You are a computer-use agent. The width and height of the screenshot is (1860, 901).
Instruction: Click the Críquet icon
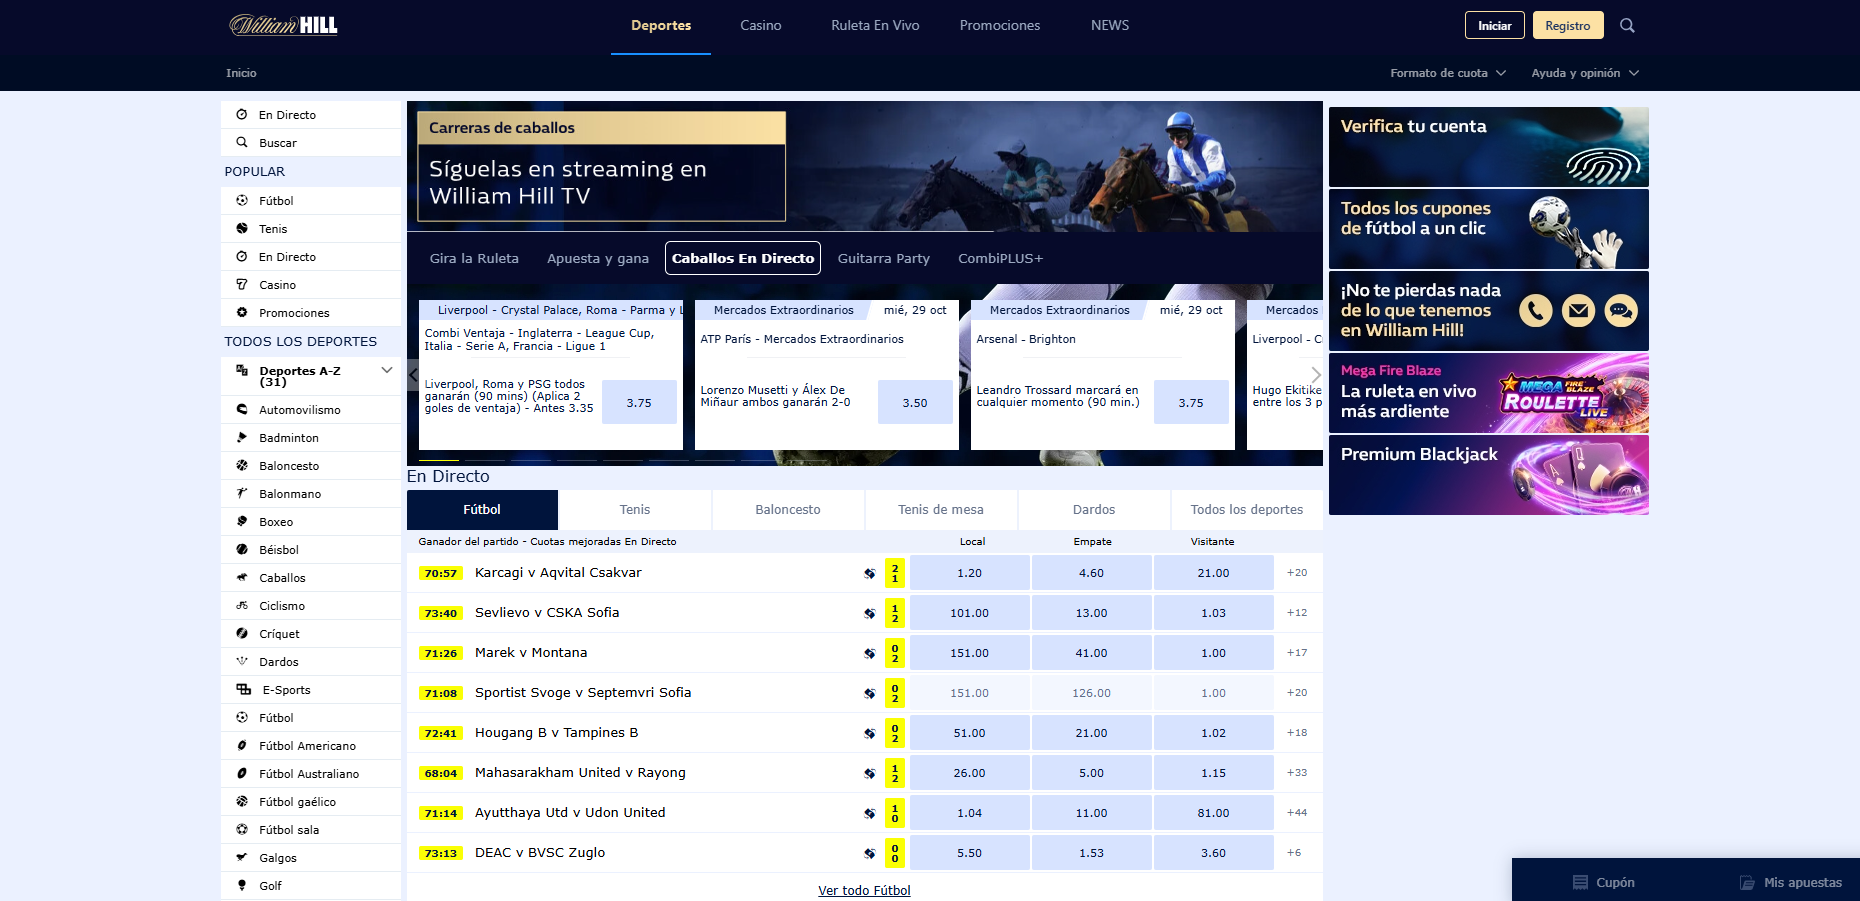[242, 634]
